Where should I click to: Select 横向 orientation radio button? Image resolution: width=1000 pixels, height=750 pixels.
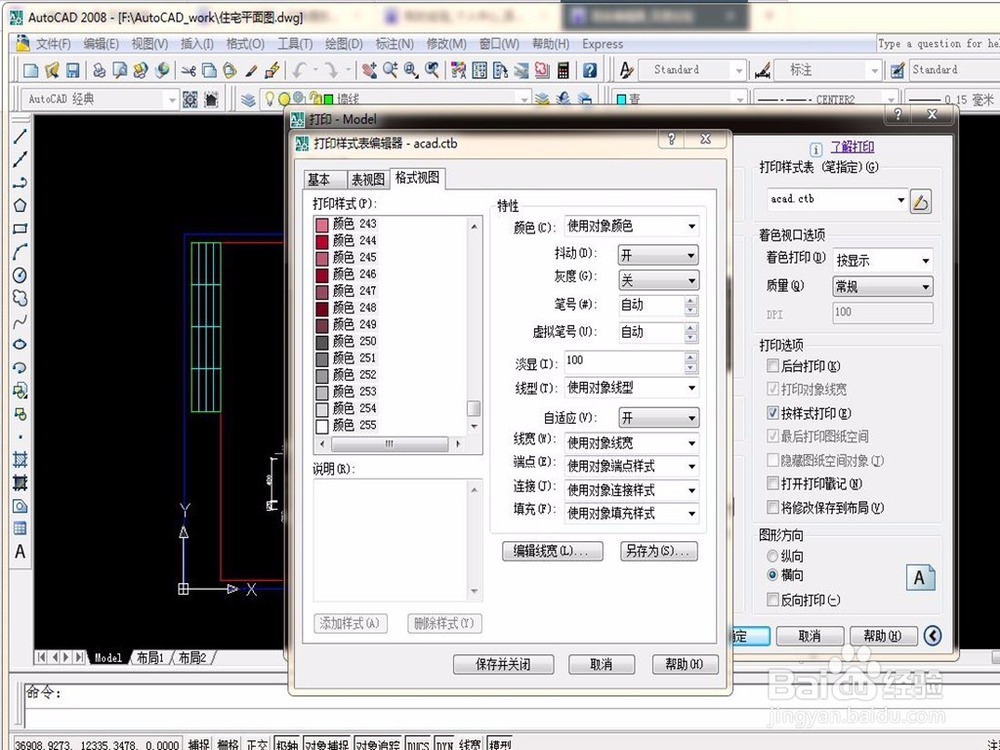[772, 575]
